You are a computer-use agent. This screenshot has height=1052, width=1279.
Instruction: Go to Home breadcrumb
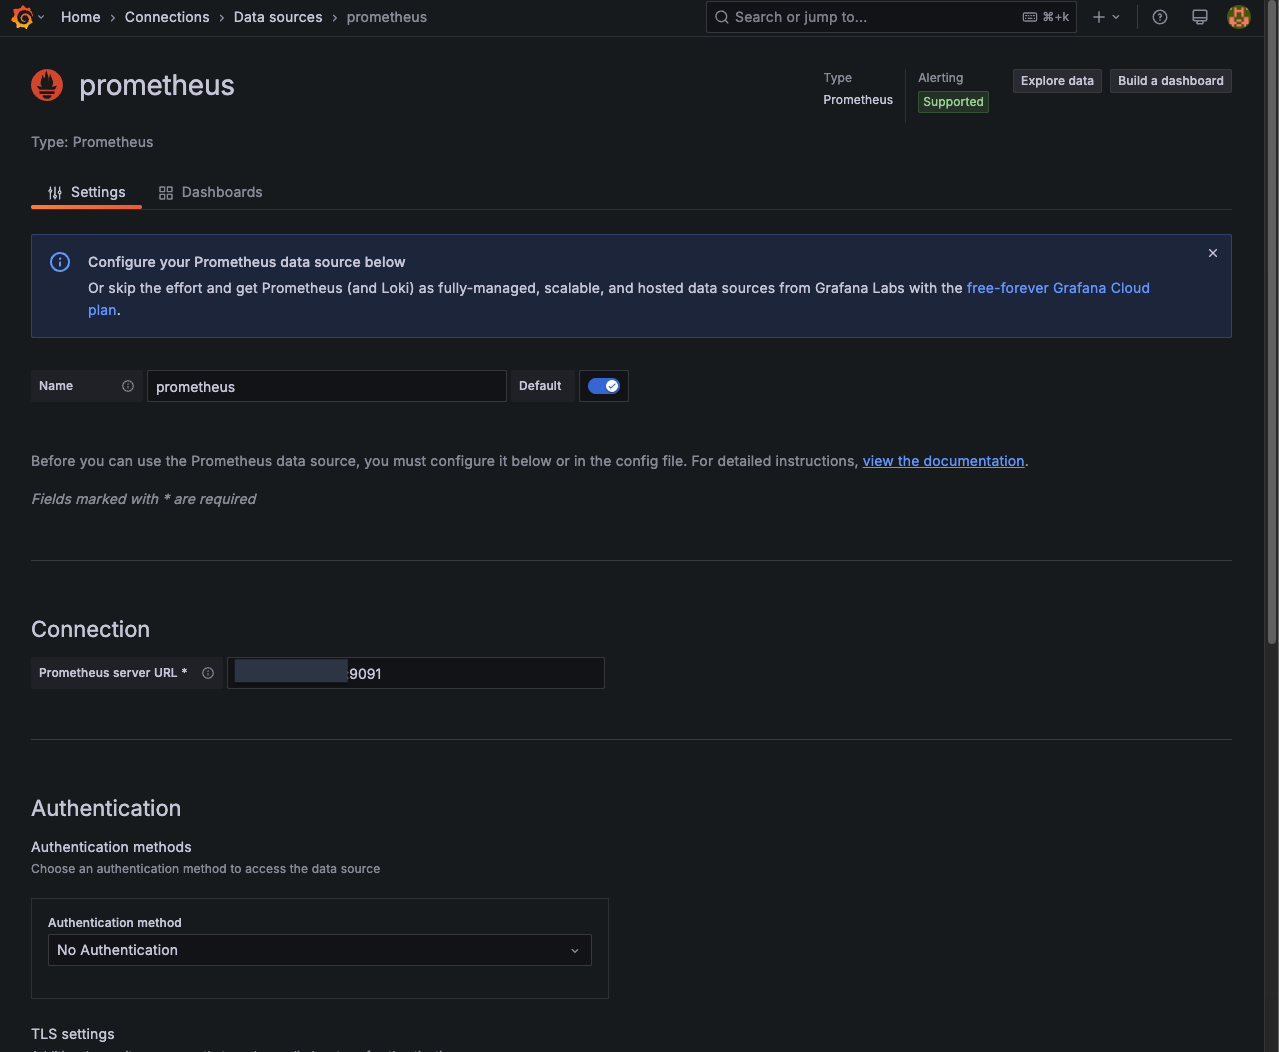(80, 17)
